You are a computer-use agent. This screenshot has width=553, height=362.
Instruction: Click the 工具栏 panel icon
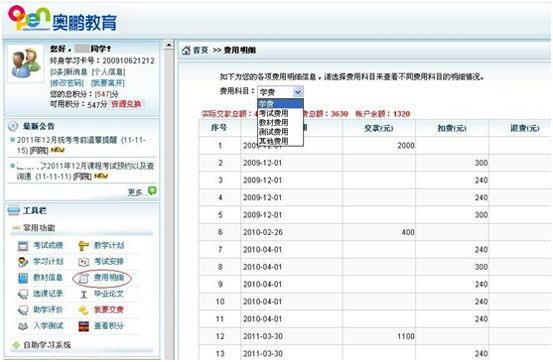13,211
